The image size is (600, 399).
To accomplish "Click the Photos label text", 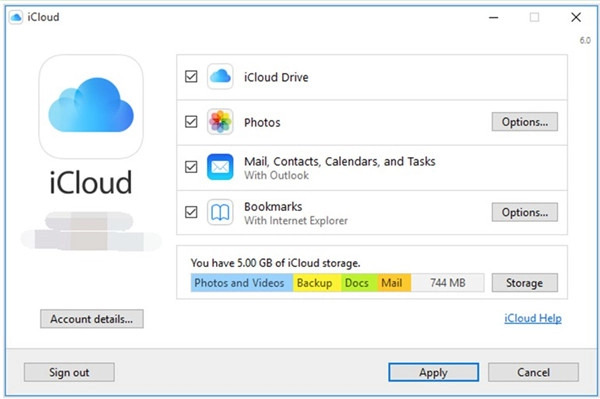I will pyautogui.click(x=262, y=122).
